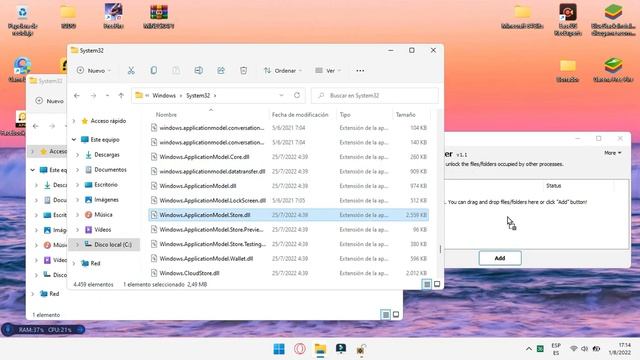This screenshot has height=360, width=640.
Task: Click the Copy icon in System32 toolbar
Action: pyautogui.click(x=153, y=71)
